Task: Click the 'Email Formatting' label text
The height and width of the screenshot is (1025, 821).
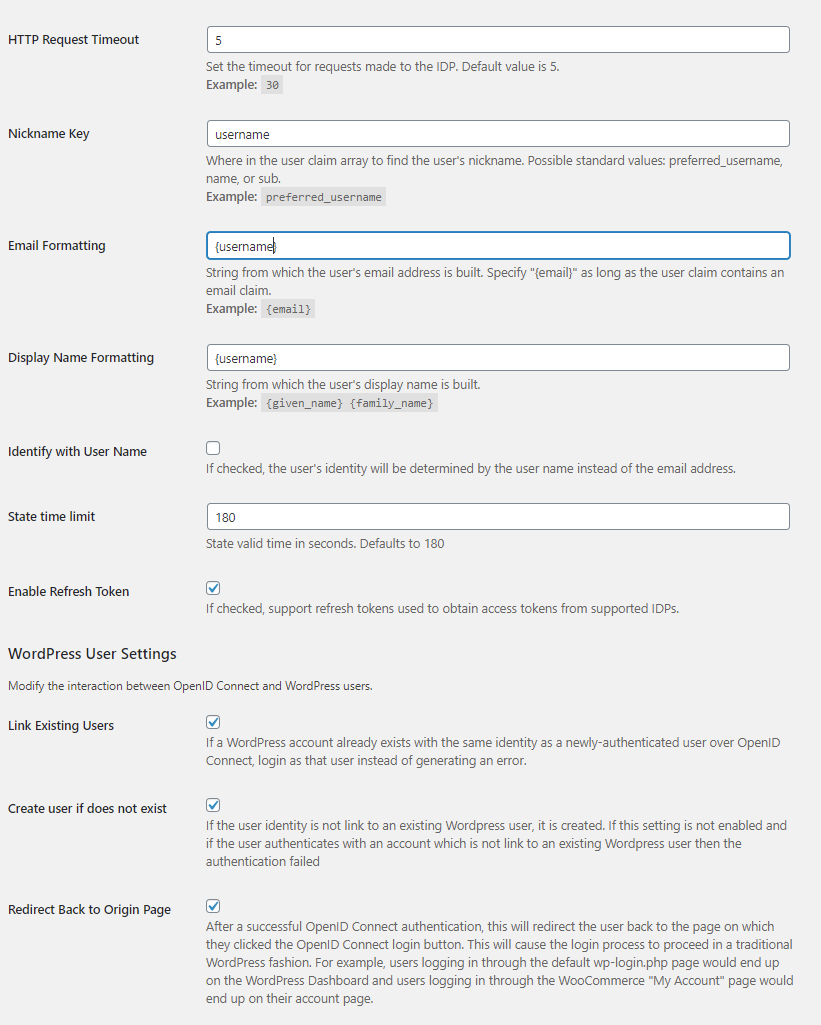Action: 57,246
